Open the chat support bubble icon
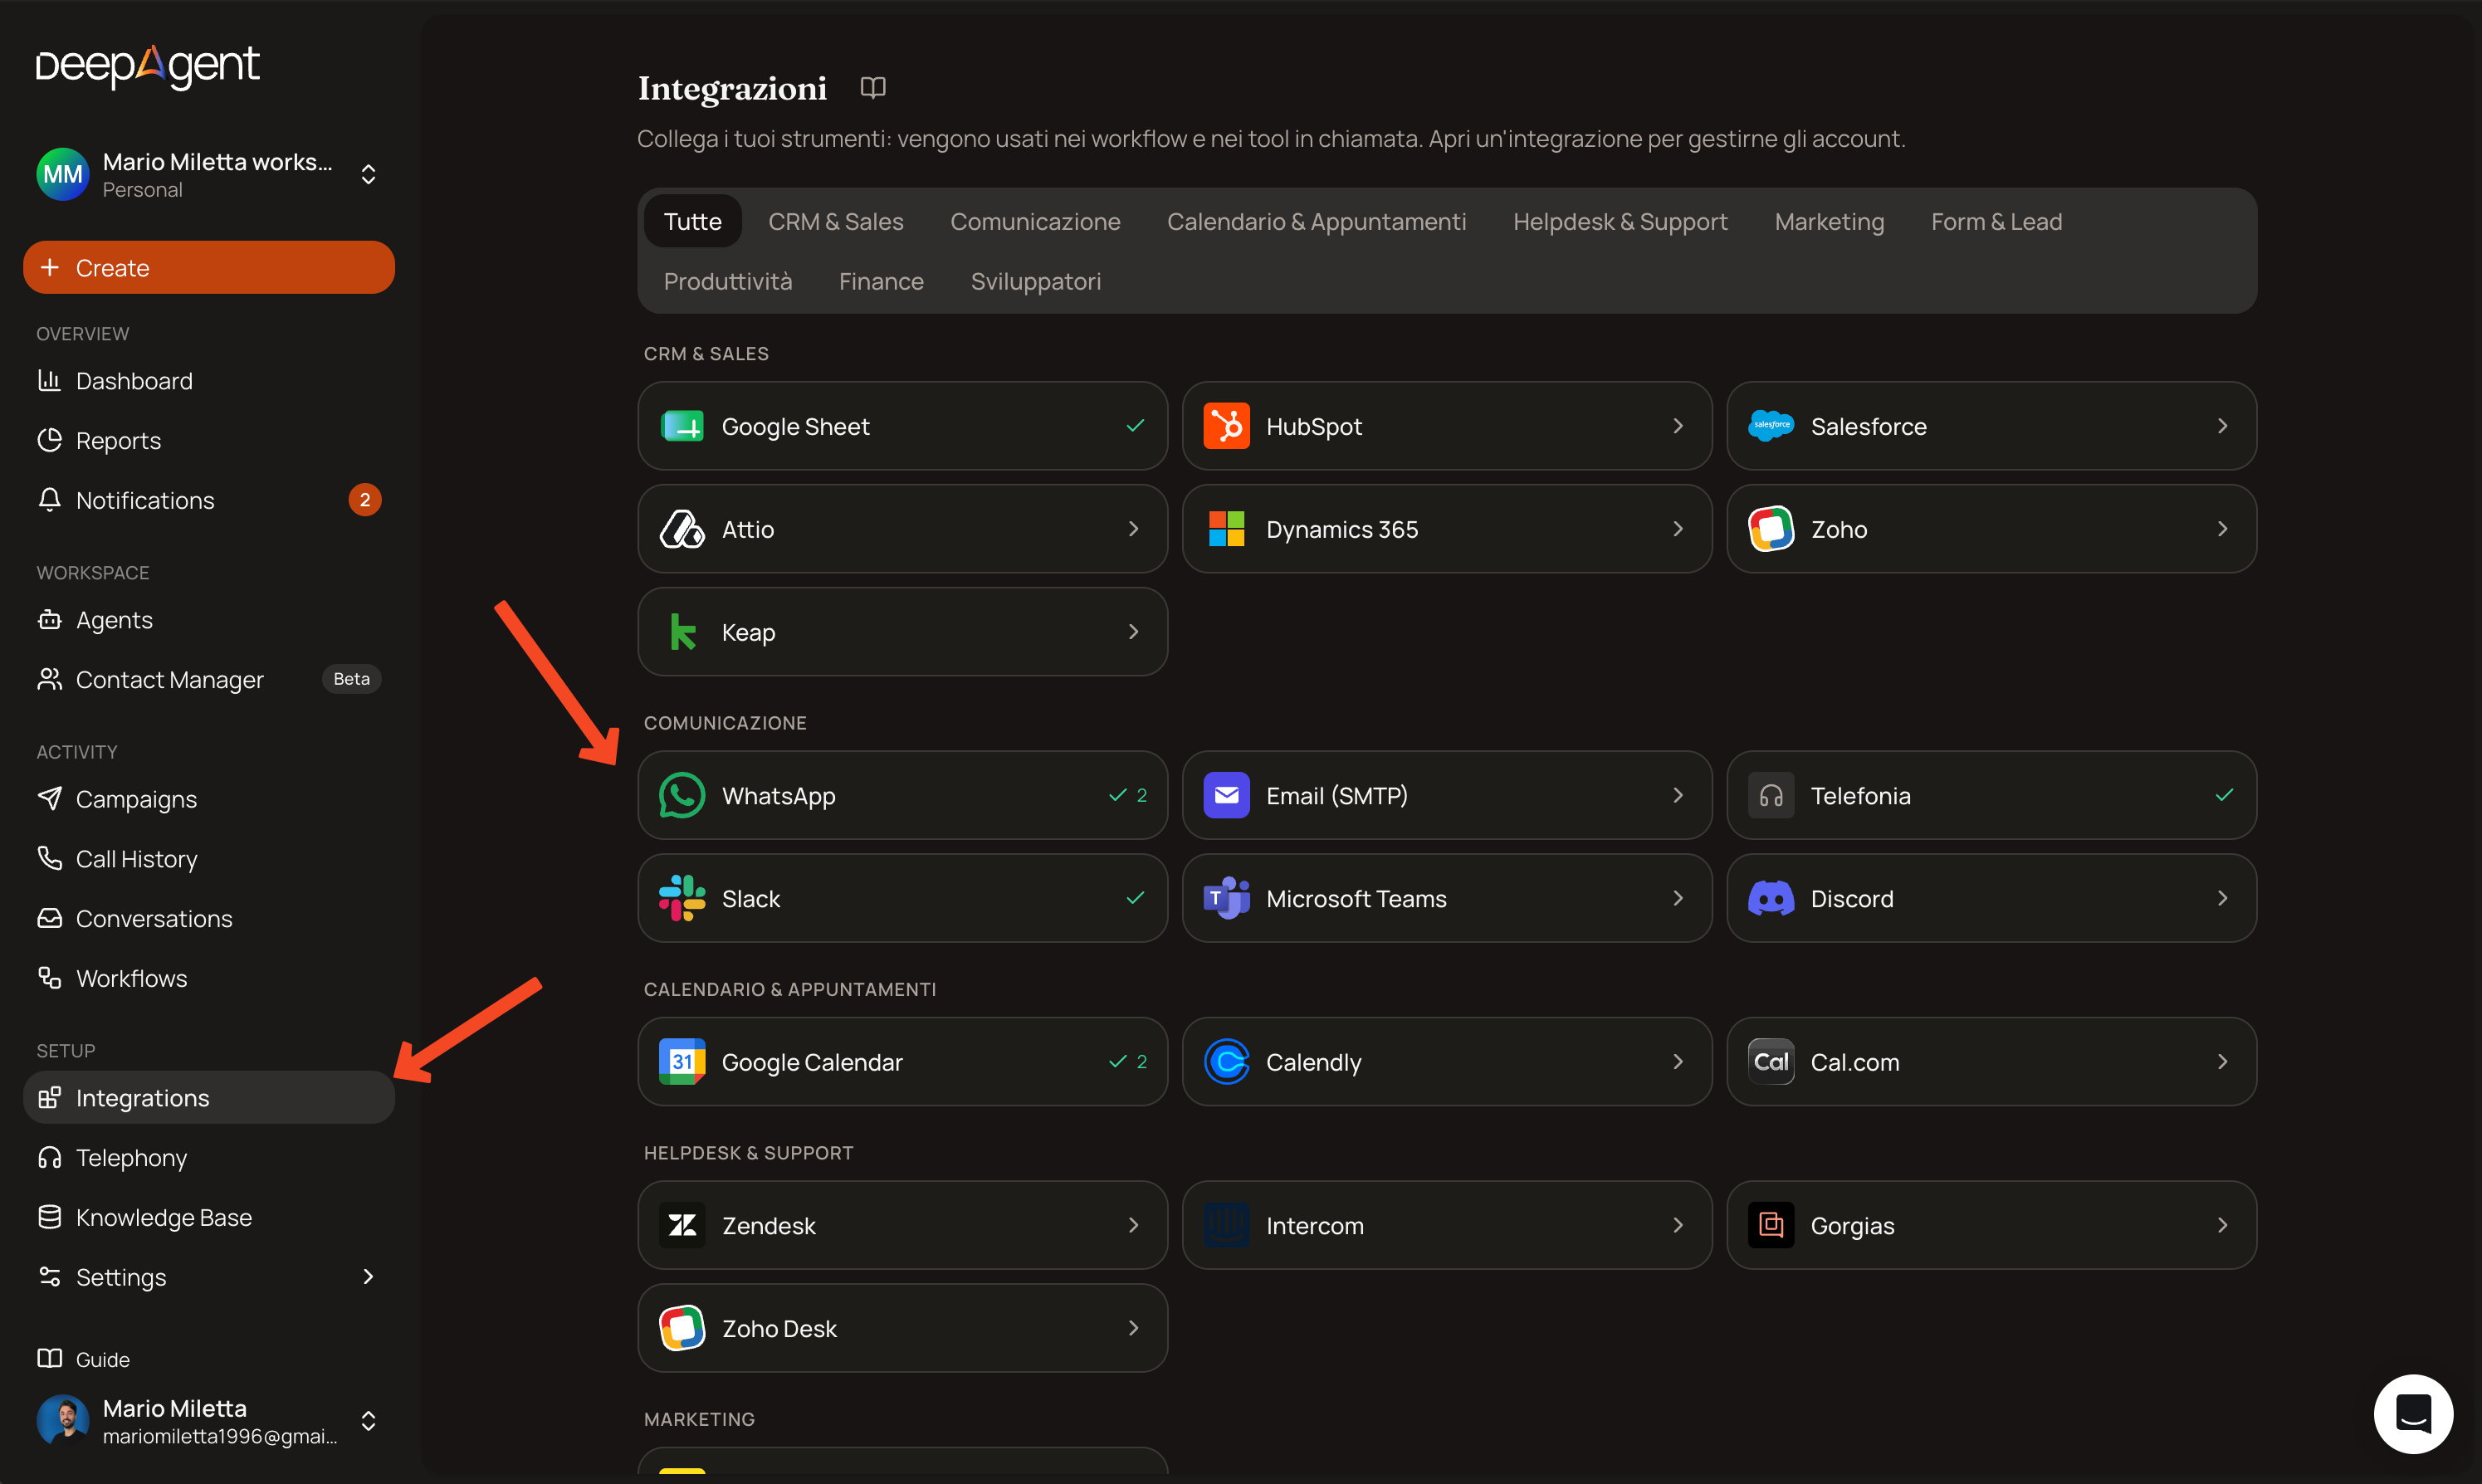 [x=2412, y=1413]
